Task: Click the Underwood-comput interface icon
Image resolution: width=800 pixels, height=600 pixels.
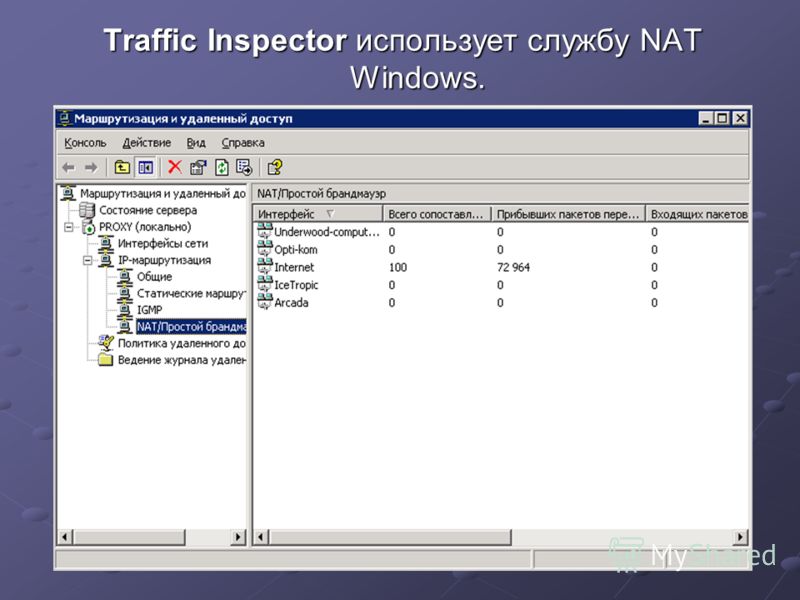Action: coord(265,231)
